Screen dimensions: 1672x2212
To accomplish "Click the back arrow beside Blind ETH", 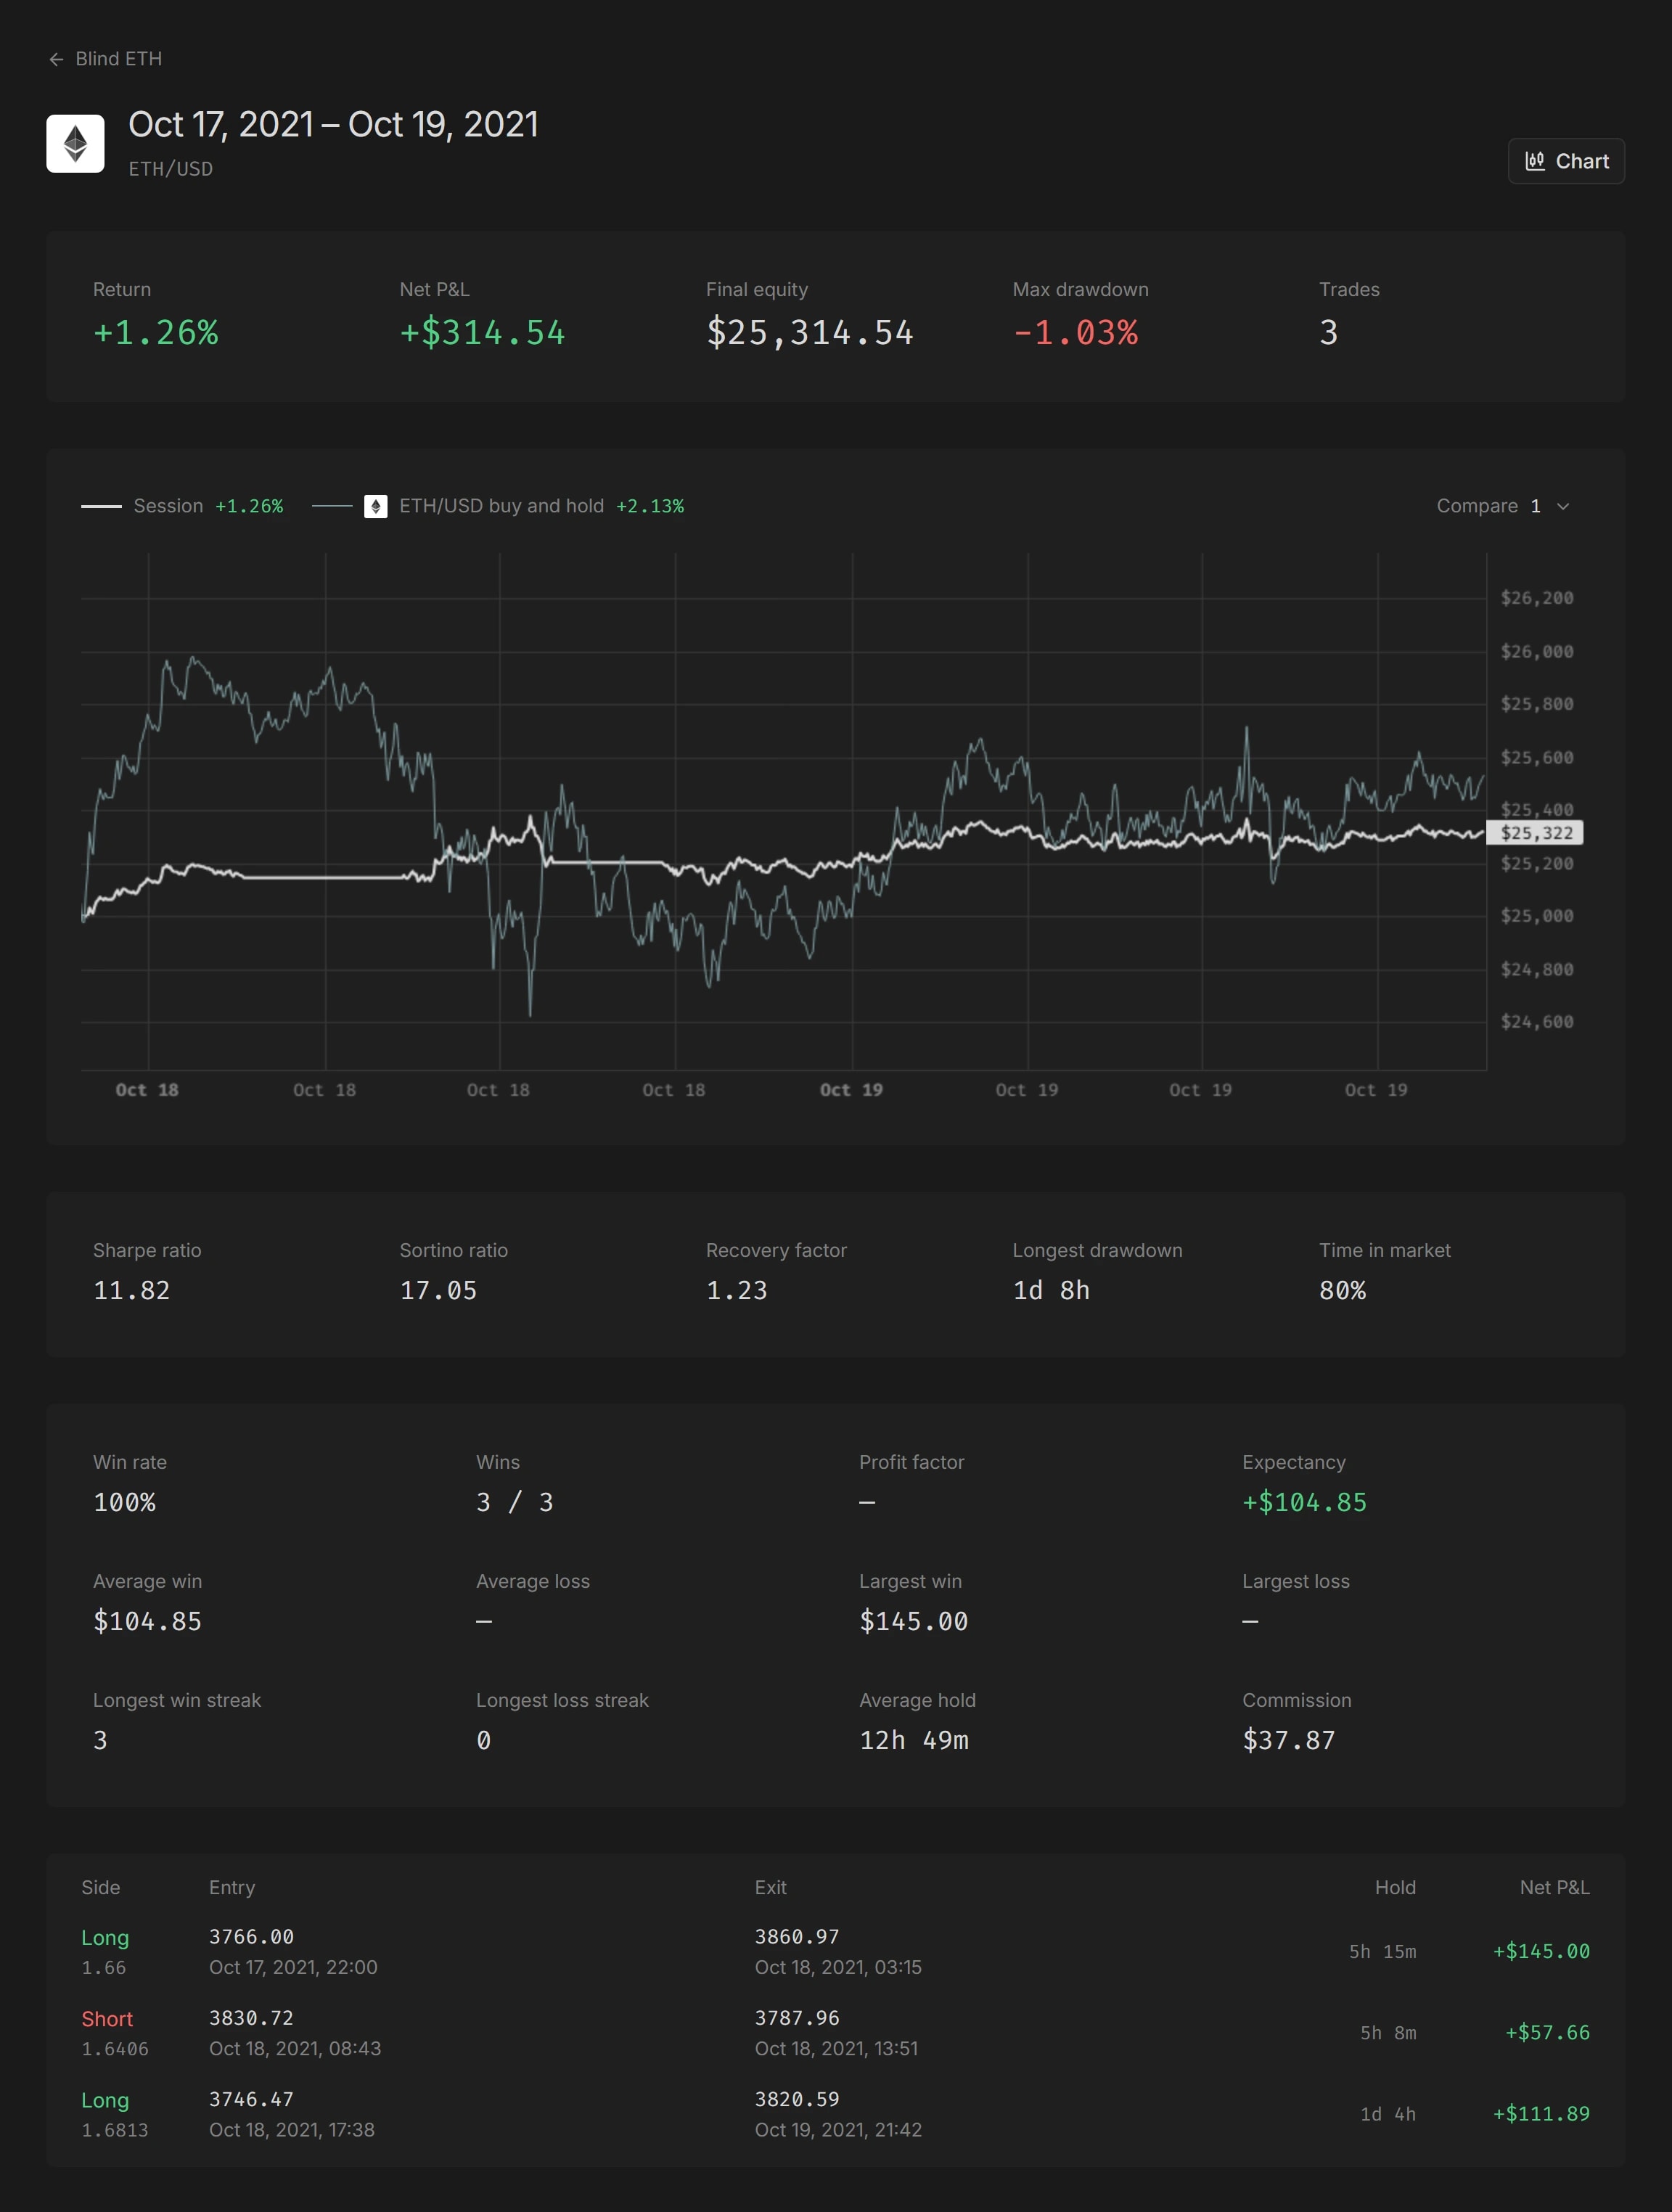I will click(x=56, y=59).
